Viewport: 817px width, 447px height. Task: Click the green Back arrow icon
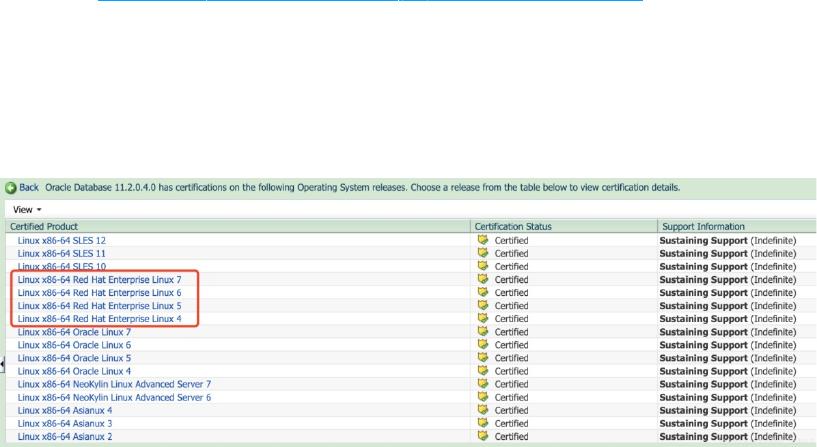pos(11,188)
